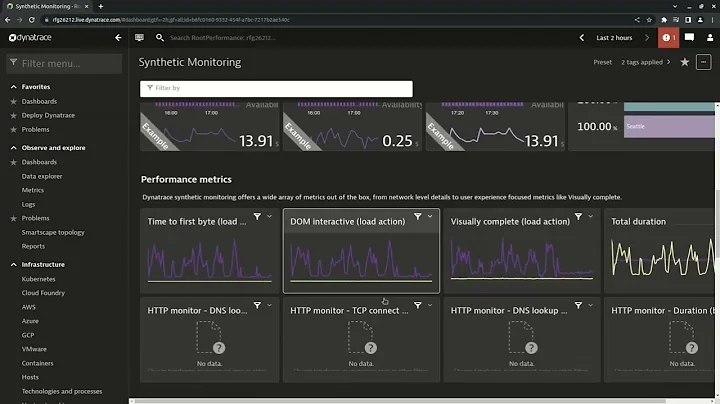Open the Synthetic Monitoring browser tab
The width and height of the screenshot is (720, 404).
click(48, 6)
